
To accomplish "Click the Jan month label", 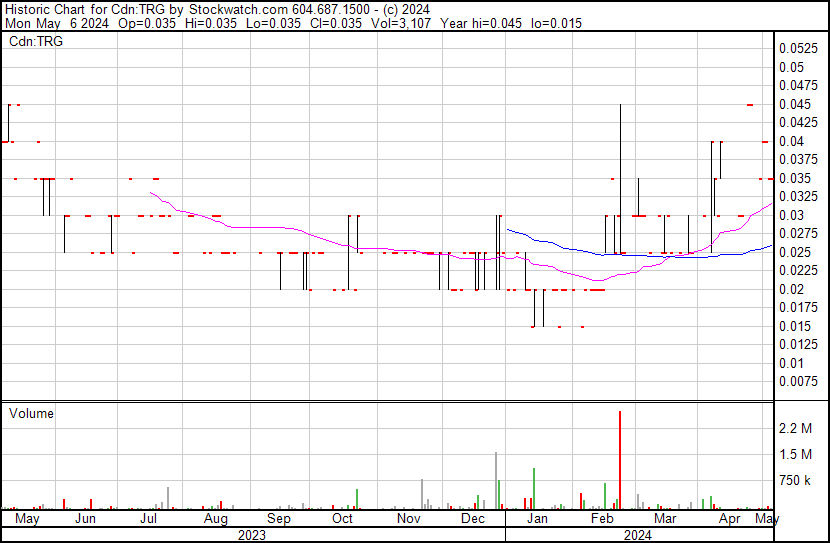I will pyautogui.click(x=537, y=518).
